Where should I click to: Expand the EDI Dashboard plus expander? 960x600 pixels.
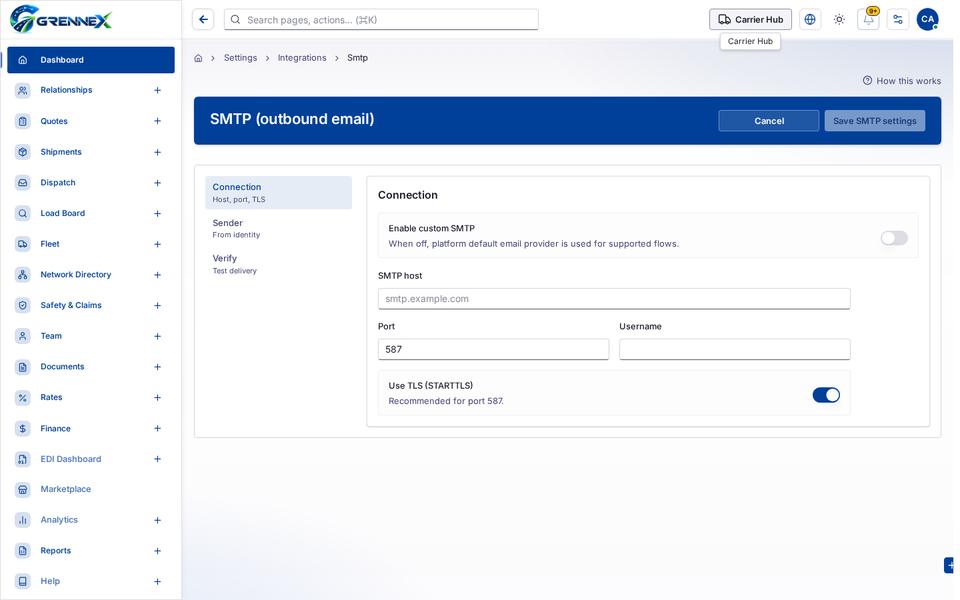point(157,459)
